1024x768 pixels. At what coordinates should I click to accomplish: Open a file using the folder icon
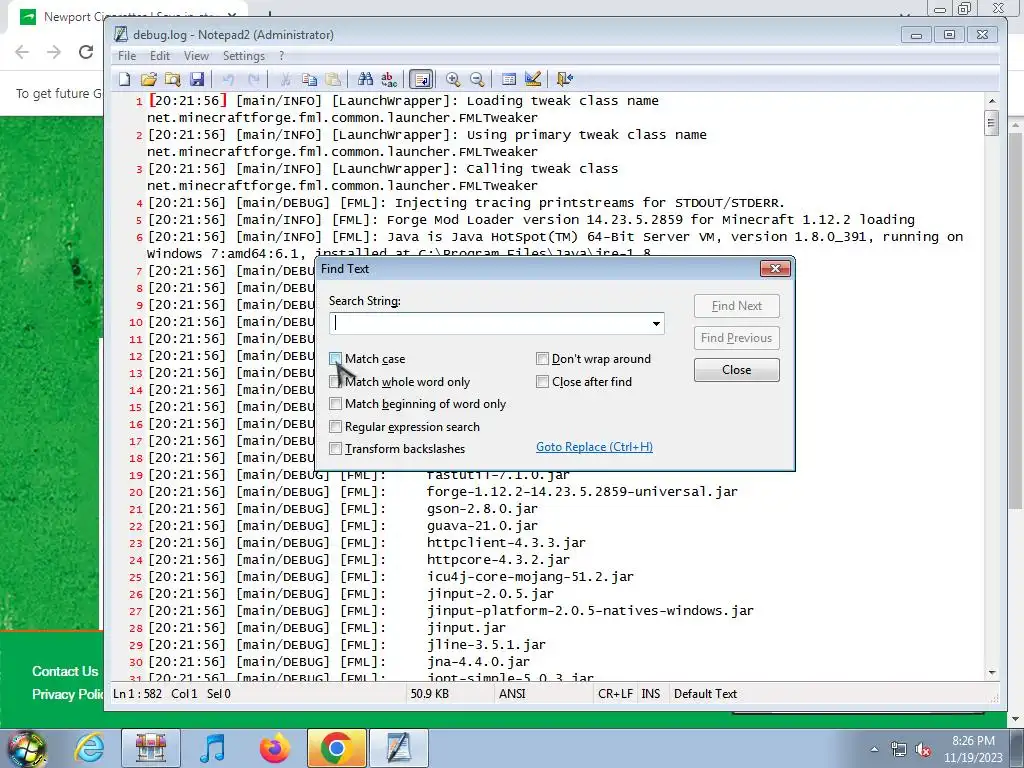(x=149, y=79)
